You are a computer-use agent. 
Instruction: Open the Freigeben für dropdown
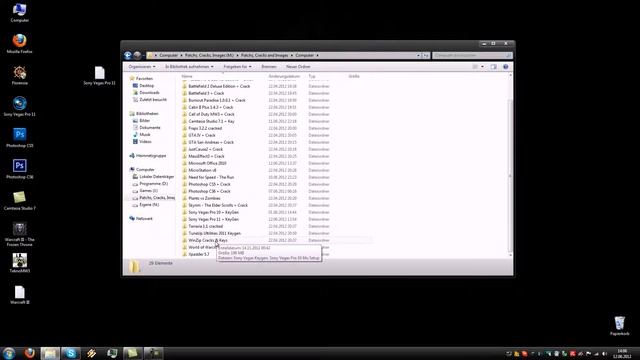click(x=237, y=67)
